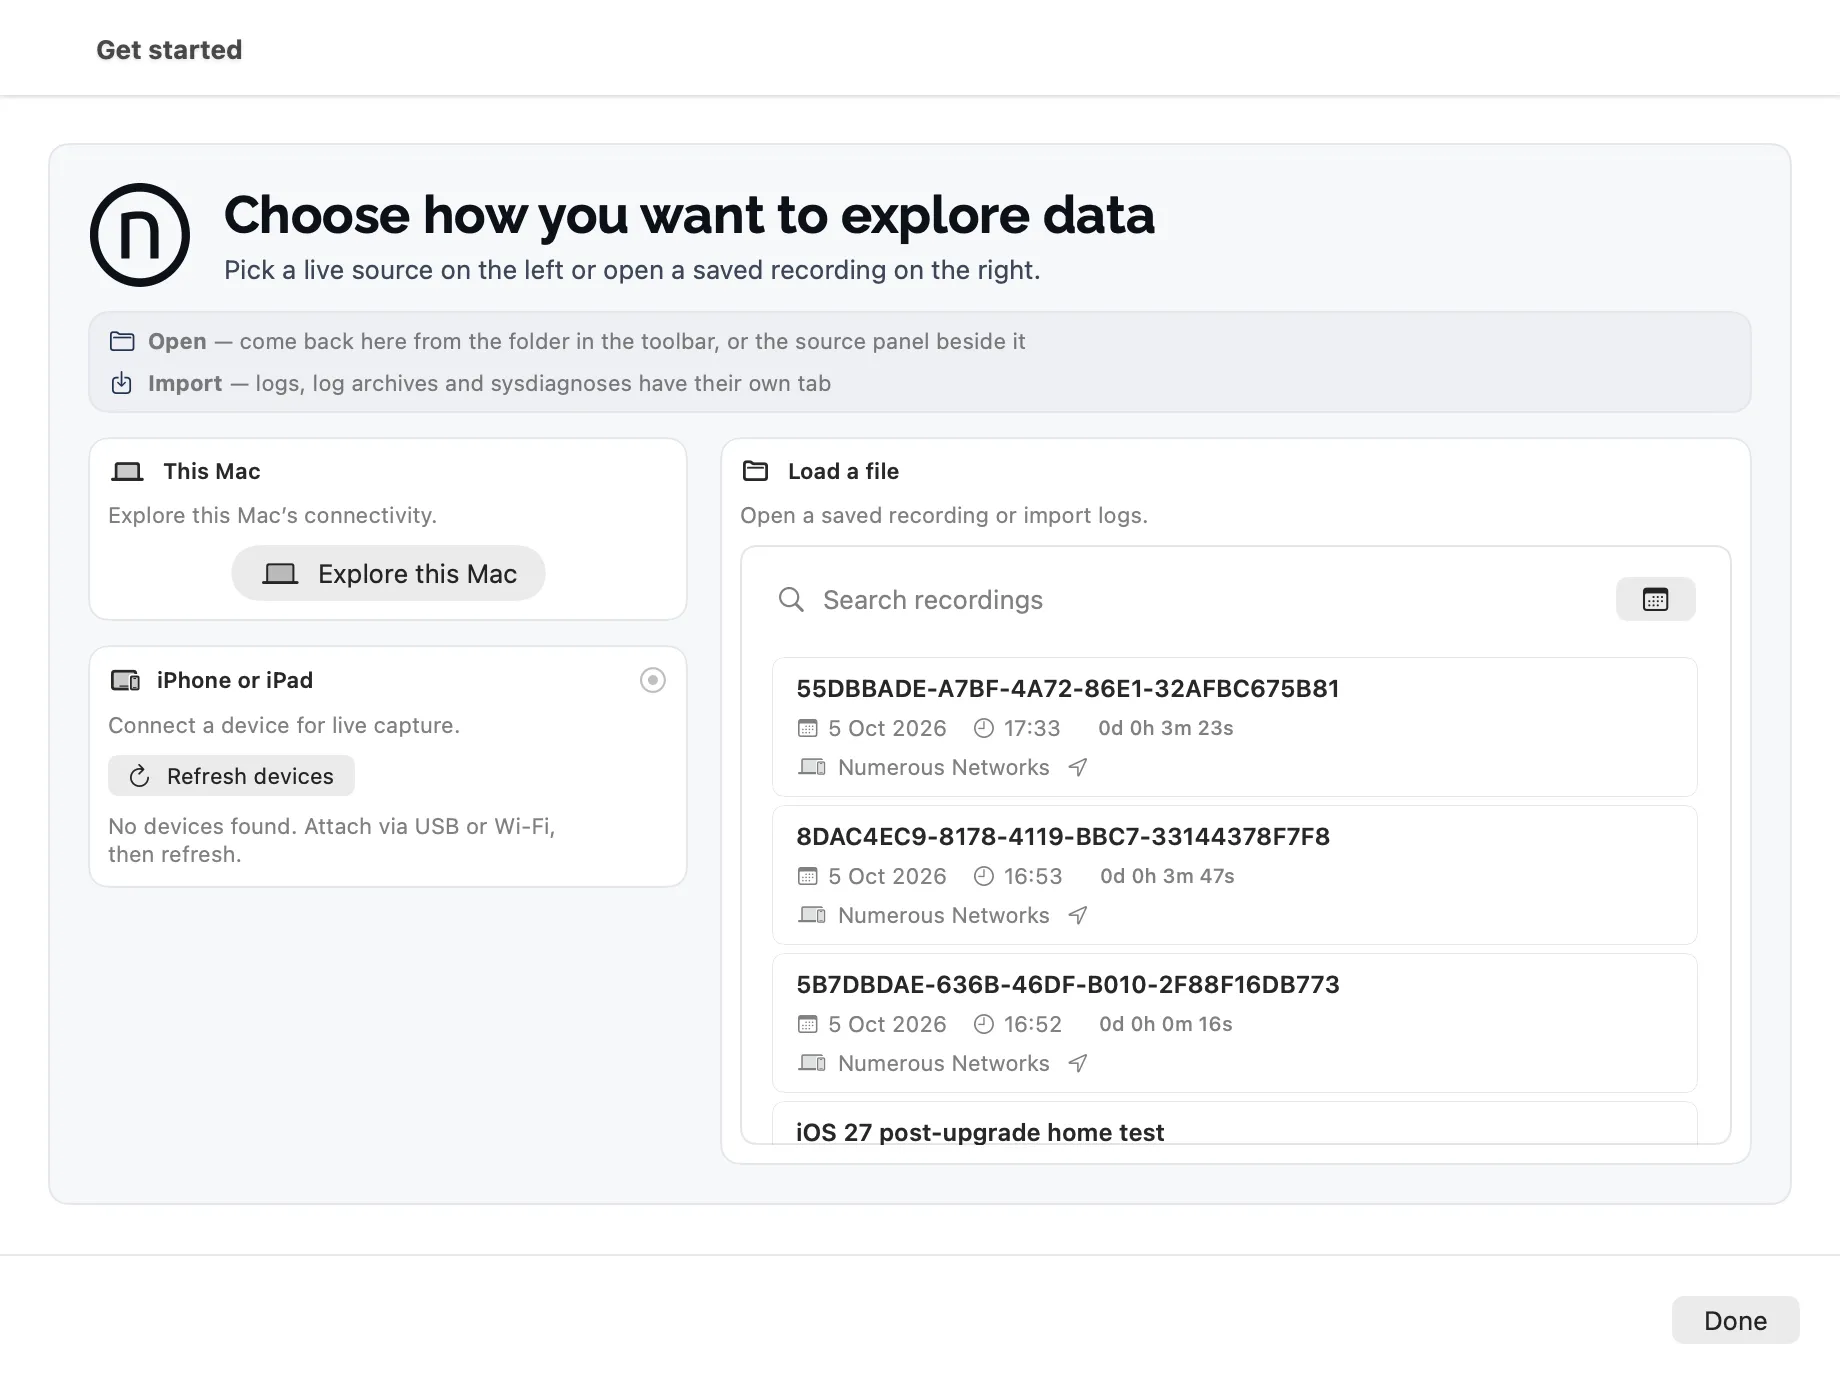The width and height of the screenshot is (1840, 1384).
Task: Click the location arrow on the 5B7DBDAE recording
Action: (1078, 1063)
